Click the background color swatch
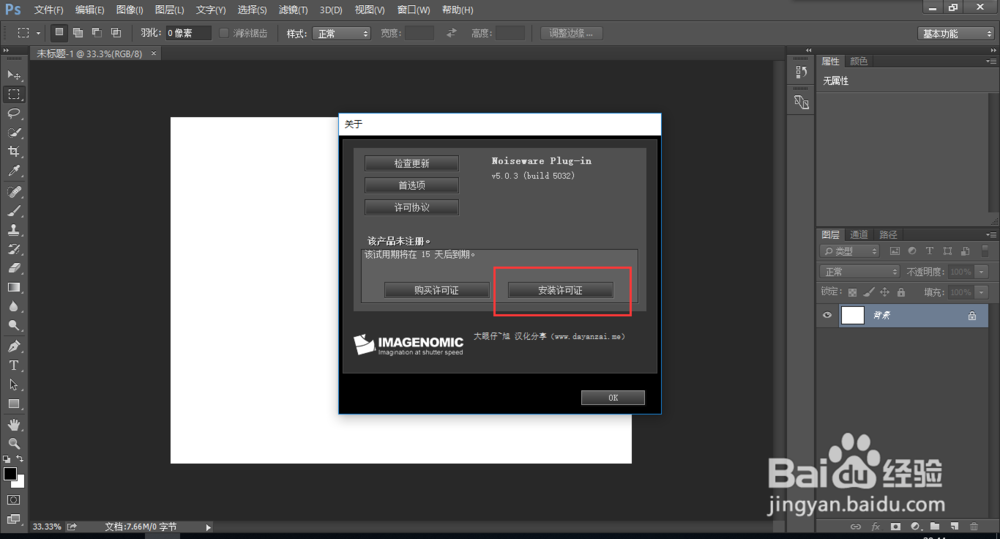Viewport: 1000px width, 539px height. tap(20, 482)
